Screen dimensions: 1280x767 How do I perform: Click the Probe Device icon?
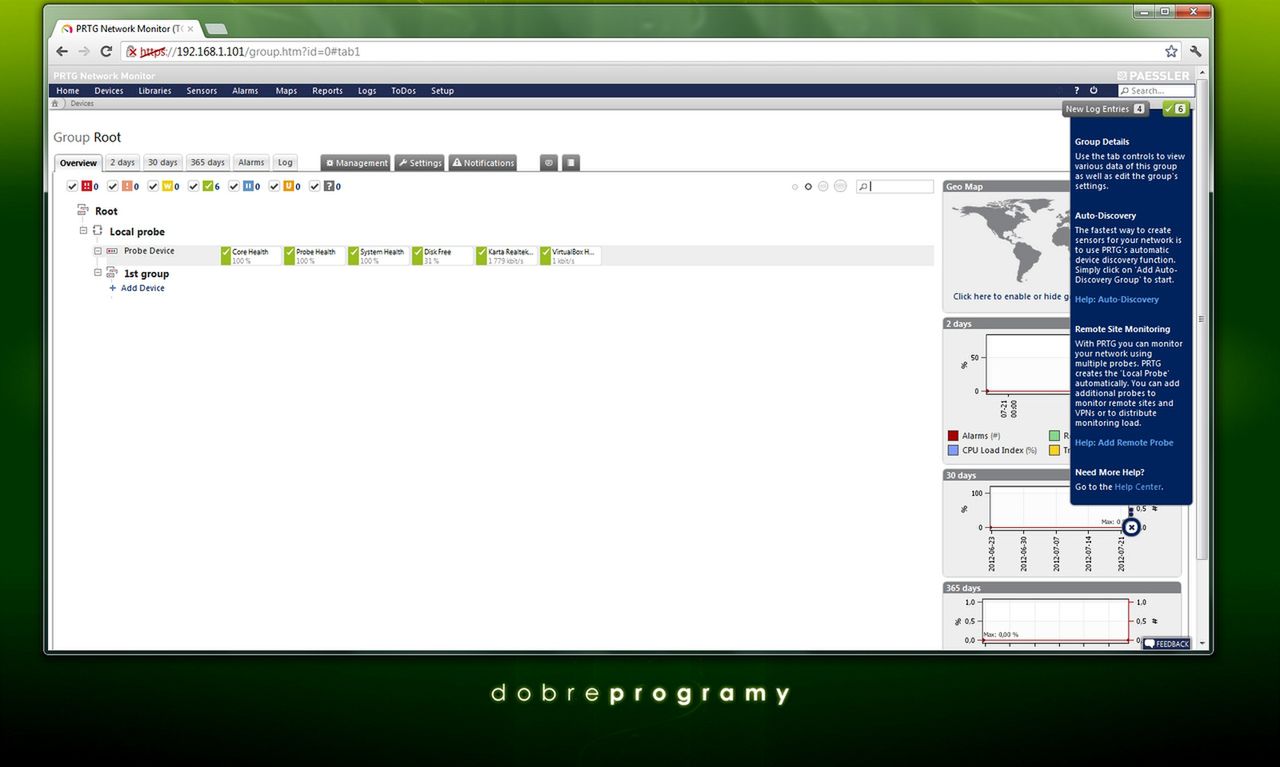(x=112, y=252)
